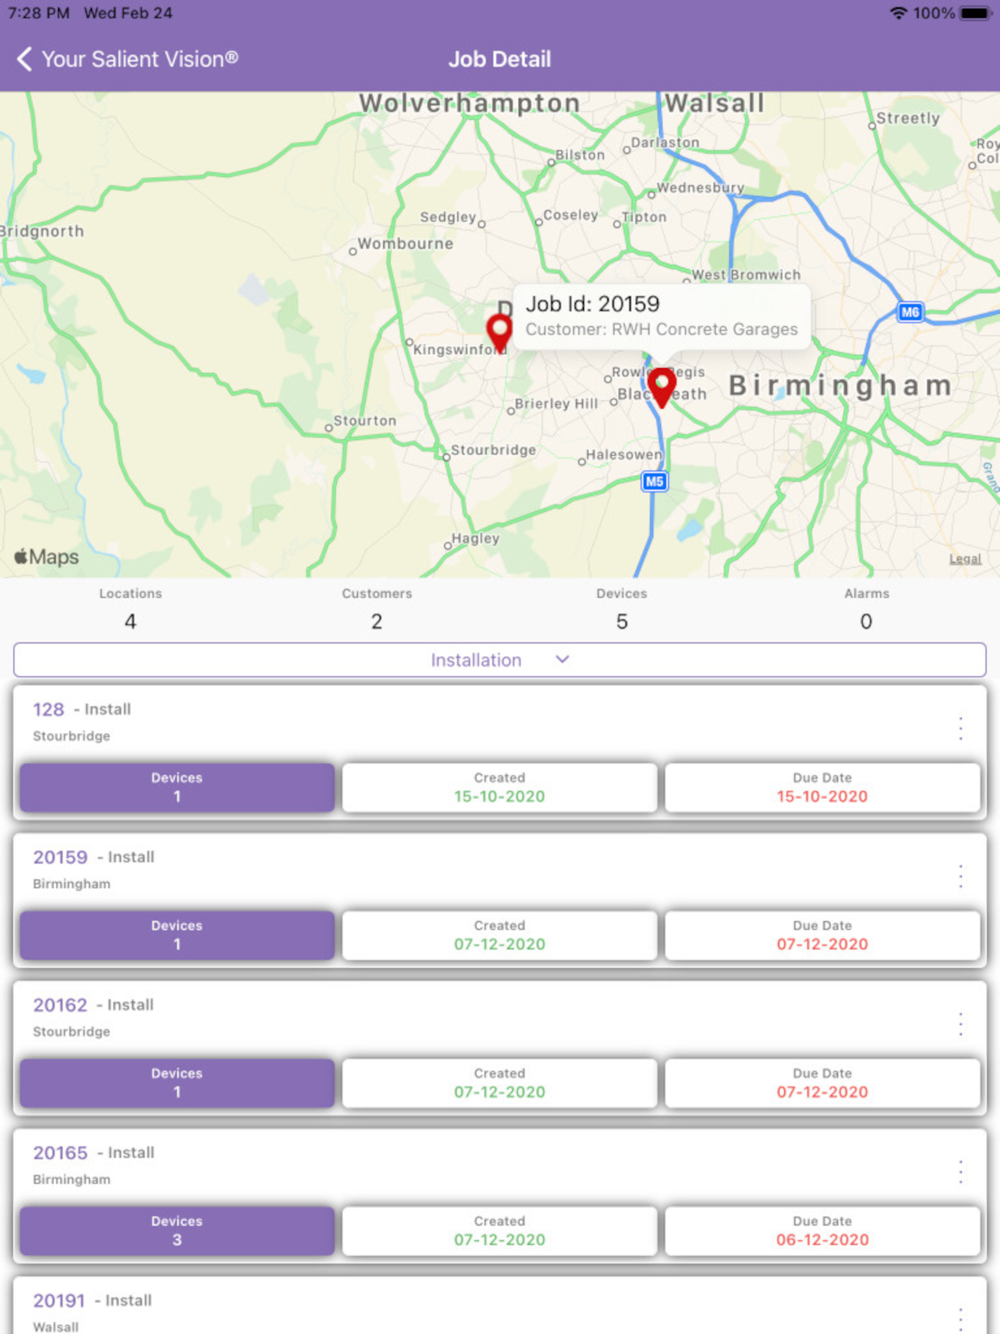The height and width of the screenshot is (1334, 1000).
Task: Tap the Devices button for job 128
Action: coord(177,788)
